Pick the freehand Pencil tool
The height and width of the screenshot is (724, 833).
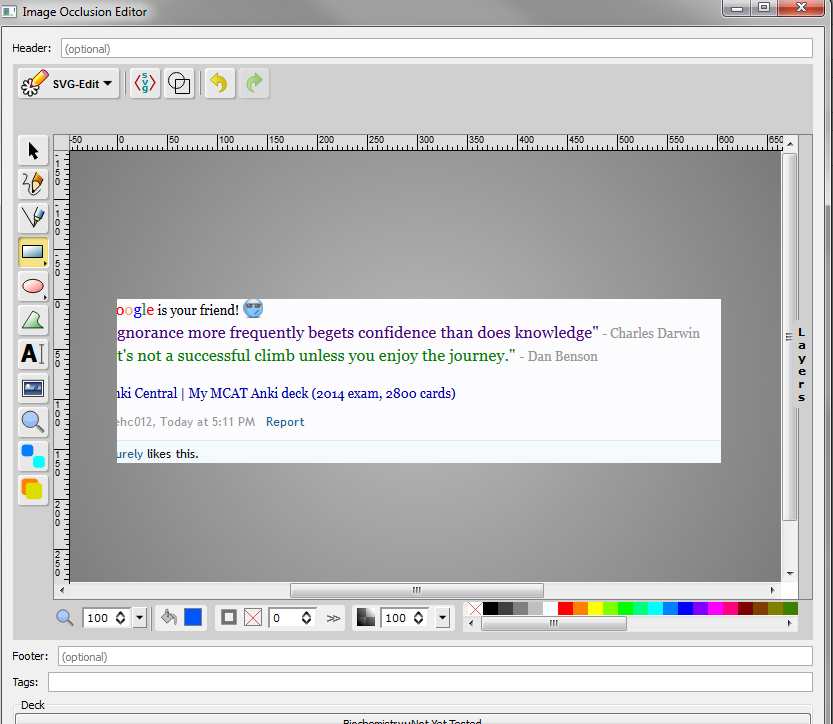click(33, 184)
